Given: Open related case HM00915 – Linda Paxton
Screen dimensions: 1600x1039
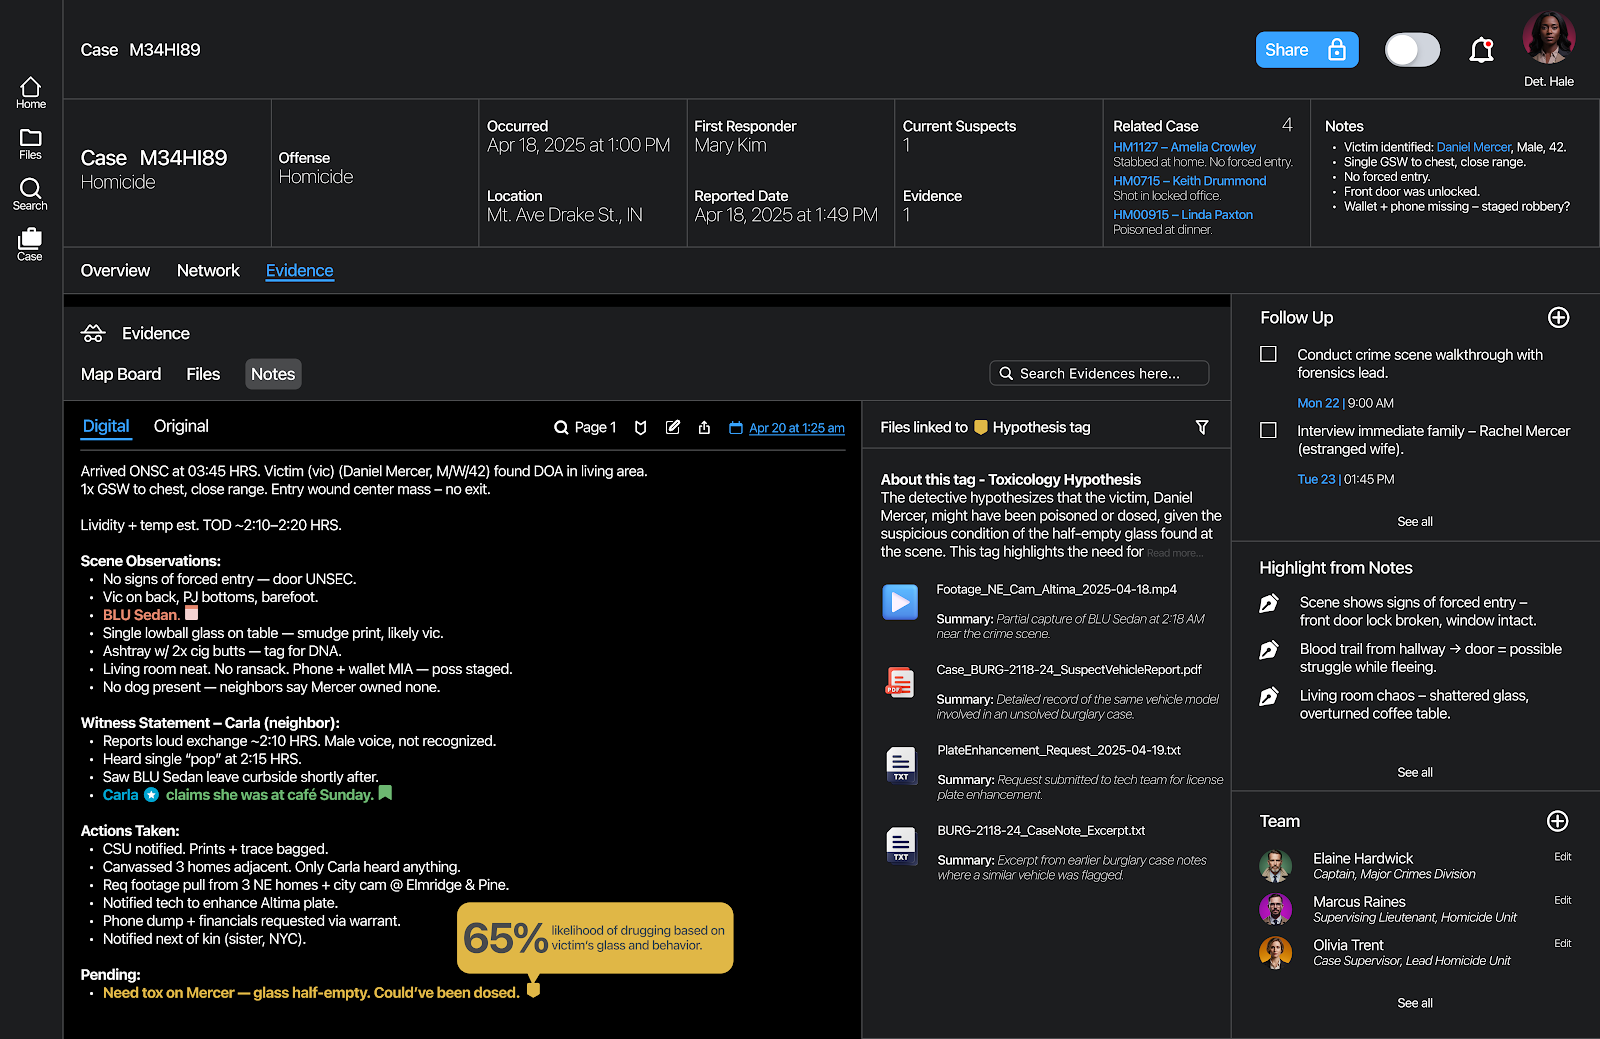Looking at the screenshot, I should pos(1183,215).
